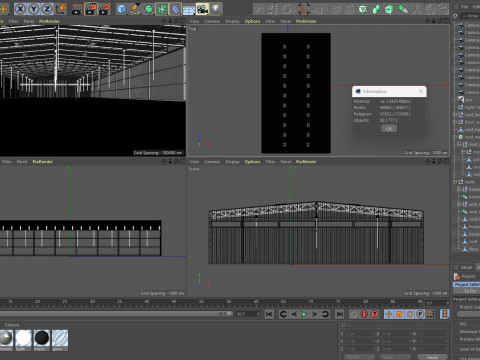This screenshot has width=480, height=360.
Task: Select the Spline Pen tool
Action: (135, 9)
